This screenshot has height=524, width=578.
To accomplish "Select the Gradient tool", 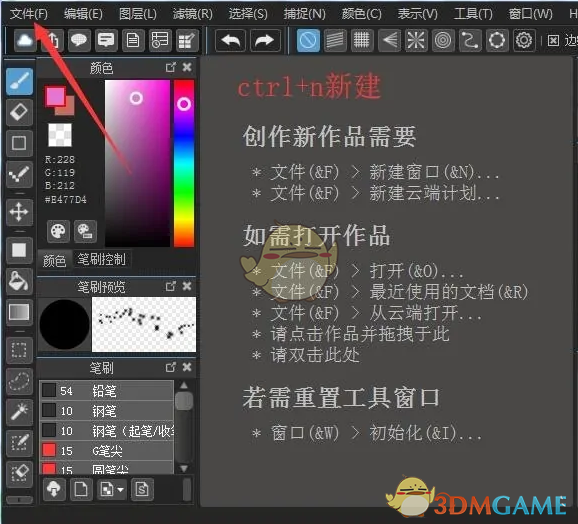I will (x=19, y=312).
